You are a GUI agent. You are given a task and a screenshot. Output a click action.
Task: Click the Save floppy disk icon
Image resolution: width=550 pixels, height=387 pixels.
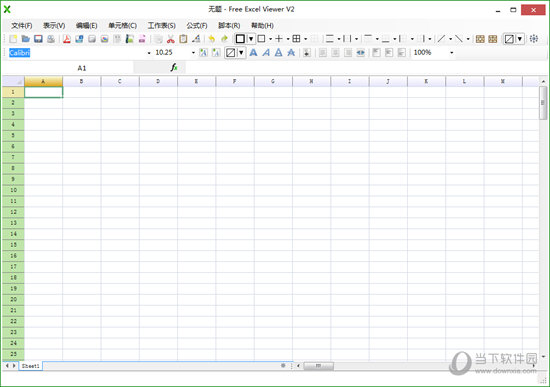click(x=38, y=39)
